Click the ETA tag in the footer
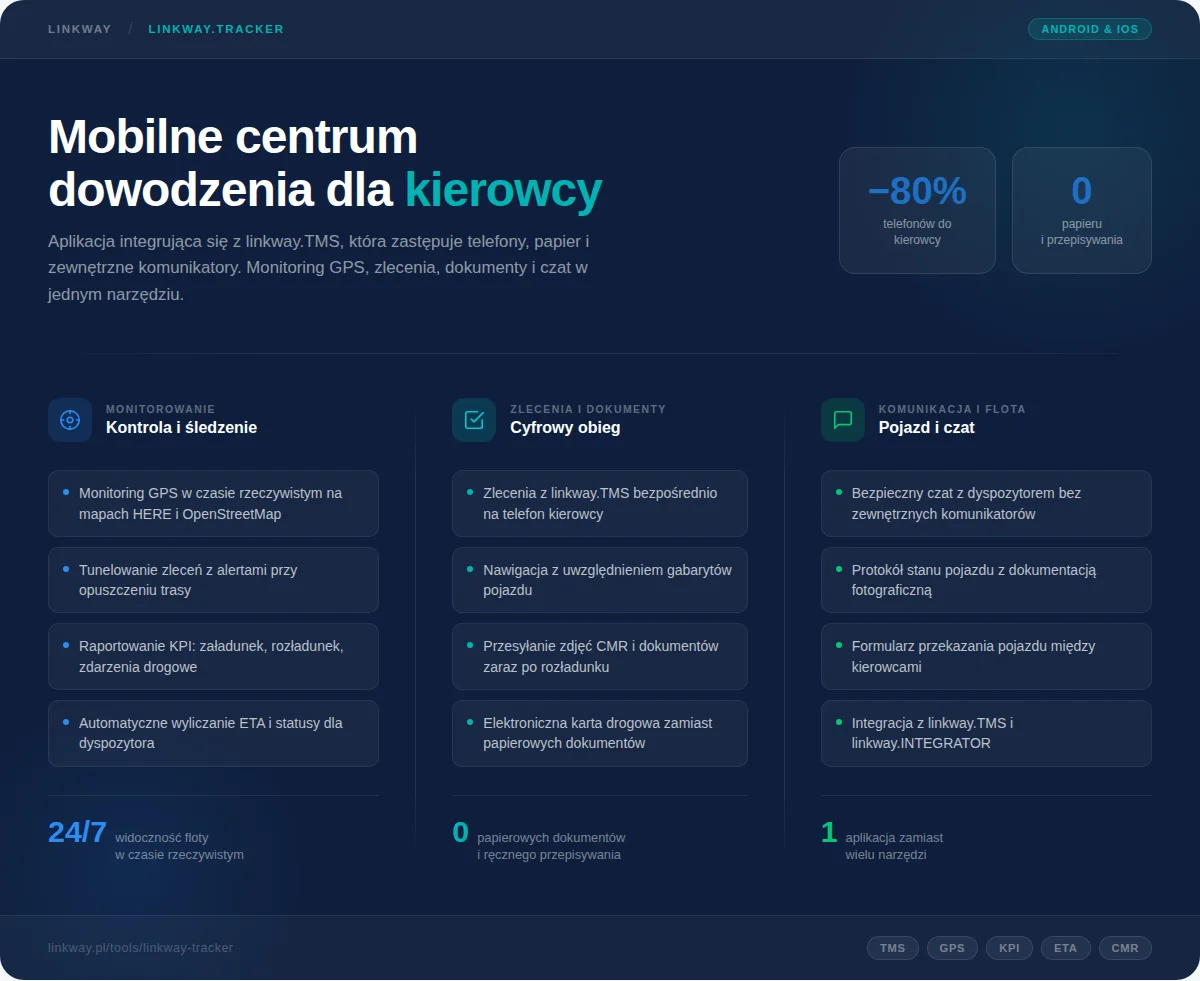Screen dimensions: 1200x981 (x=1066, y=948)
